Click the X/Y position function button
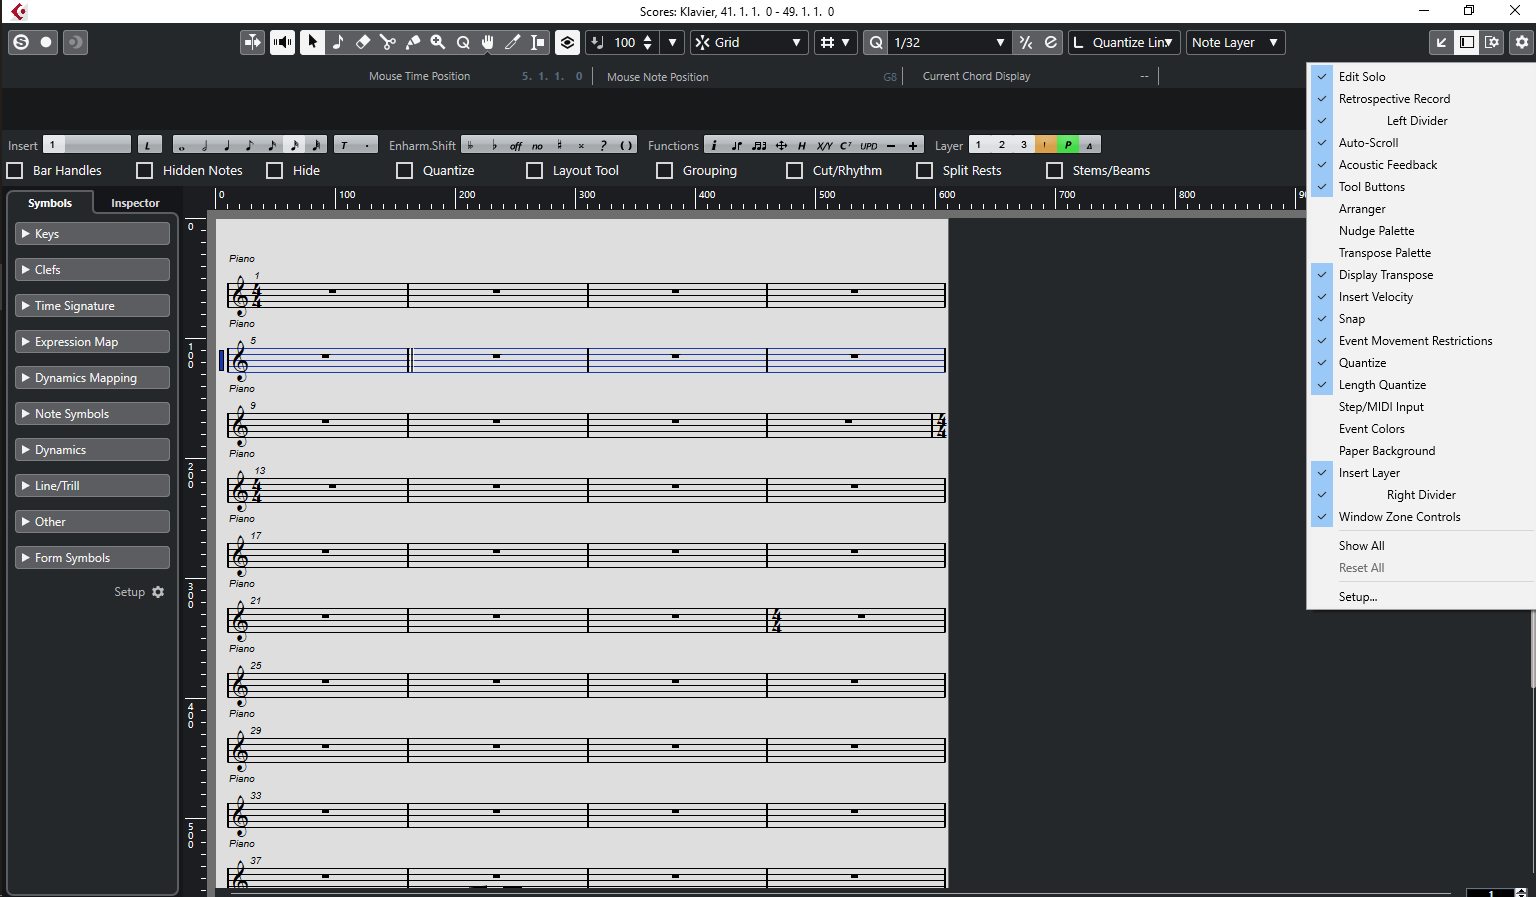Viewport: 1536px width, 897px height. pos(824,145)
